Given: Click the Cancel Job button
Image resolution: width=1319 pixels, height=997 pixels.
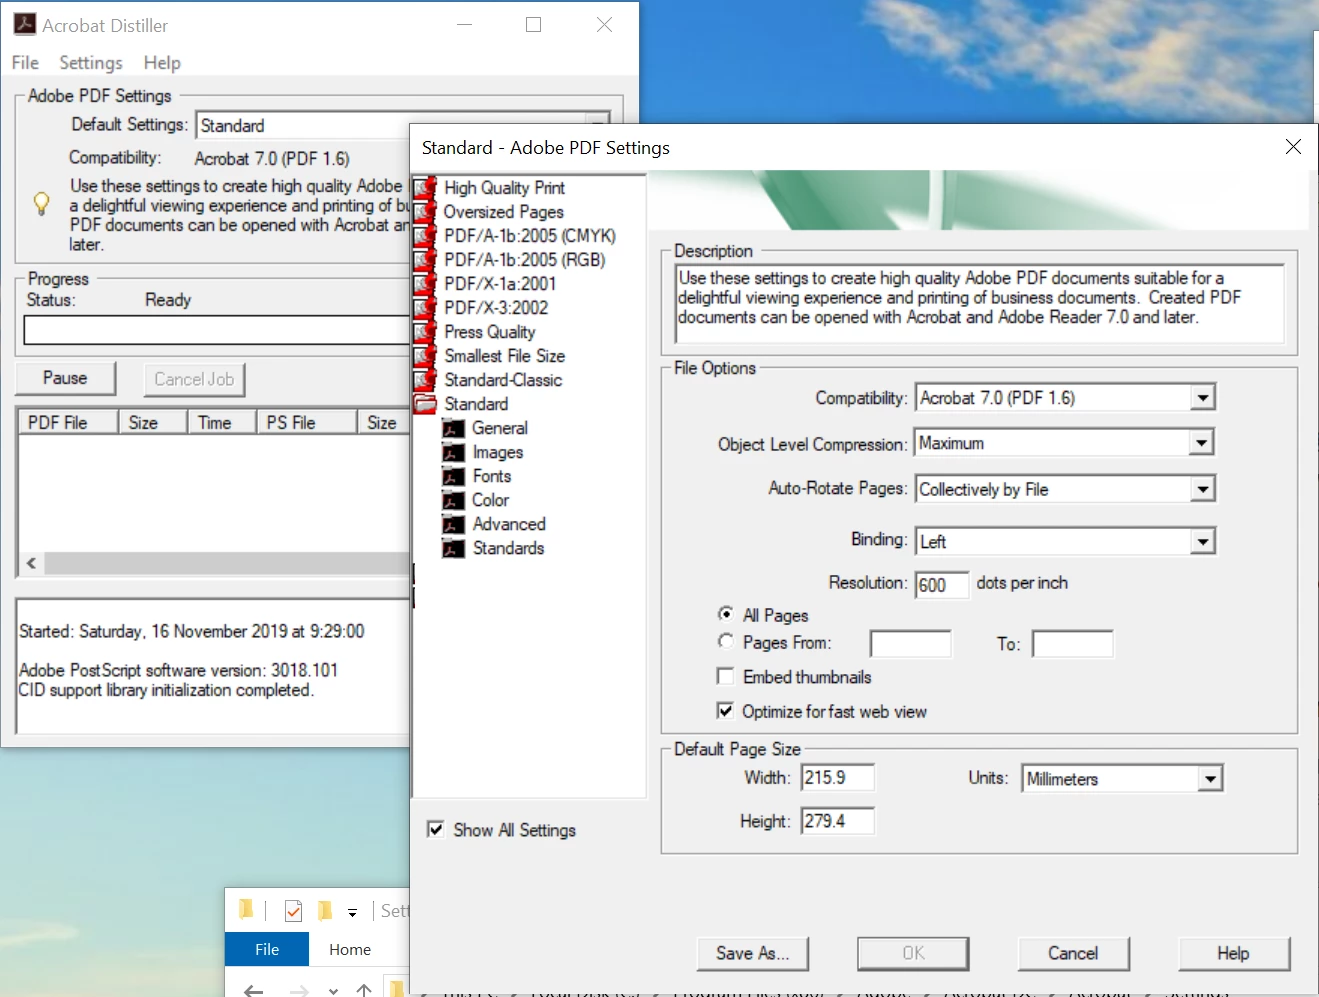Looking at the screenshot, I should (194, 379).
